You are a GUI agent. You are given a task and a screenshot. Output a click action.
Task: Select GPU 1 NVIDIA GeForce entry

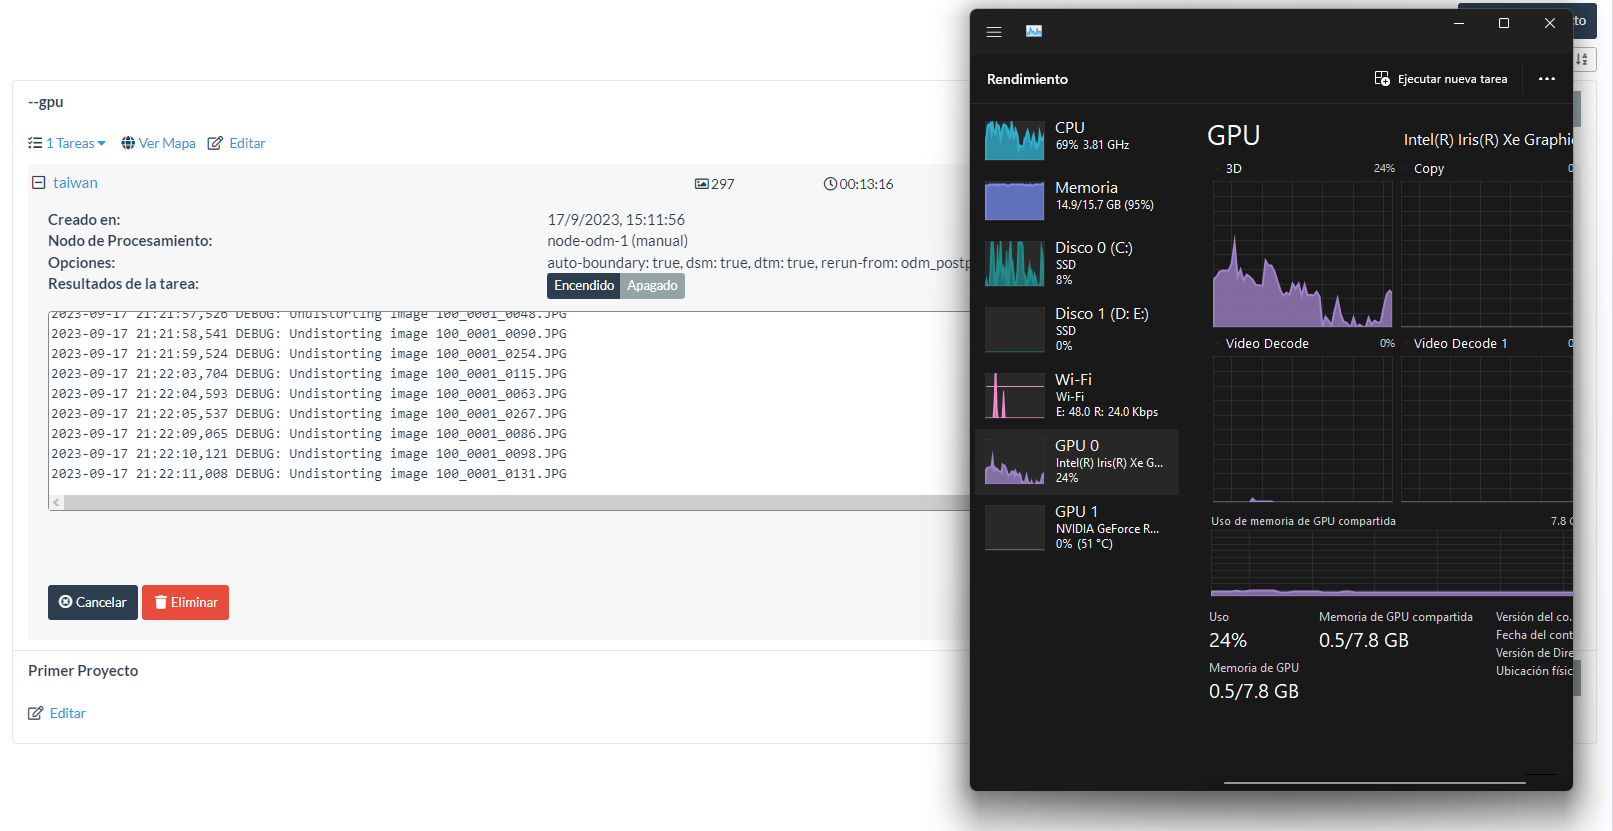point(1077,527)
